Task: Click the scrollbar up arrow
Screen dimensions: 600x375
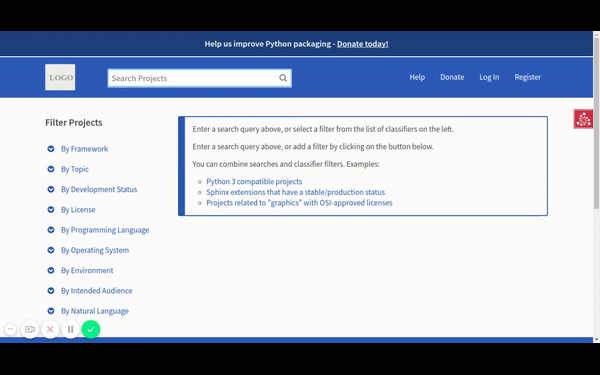Action: click(596, 34)
